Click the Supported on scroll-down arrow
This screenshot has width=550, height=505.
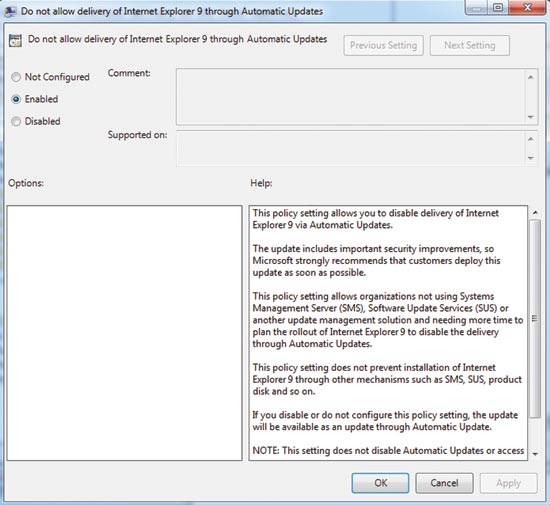click(531, 158)
